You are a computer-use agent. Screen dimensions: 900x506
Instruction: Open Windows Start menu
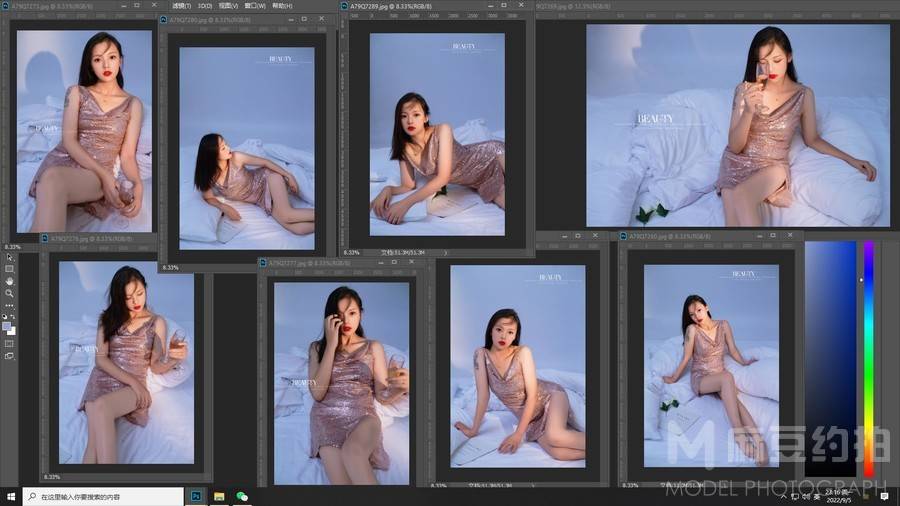10,496
